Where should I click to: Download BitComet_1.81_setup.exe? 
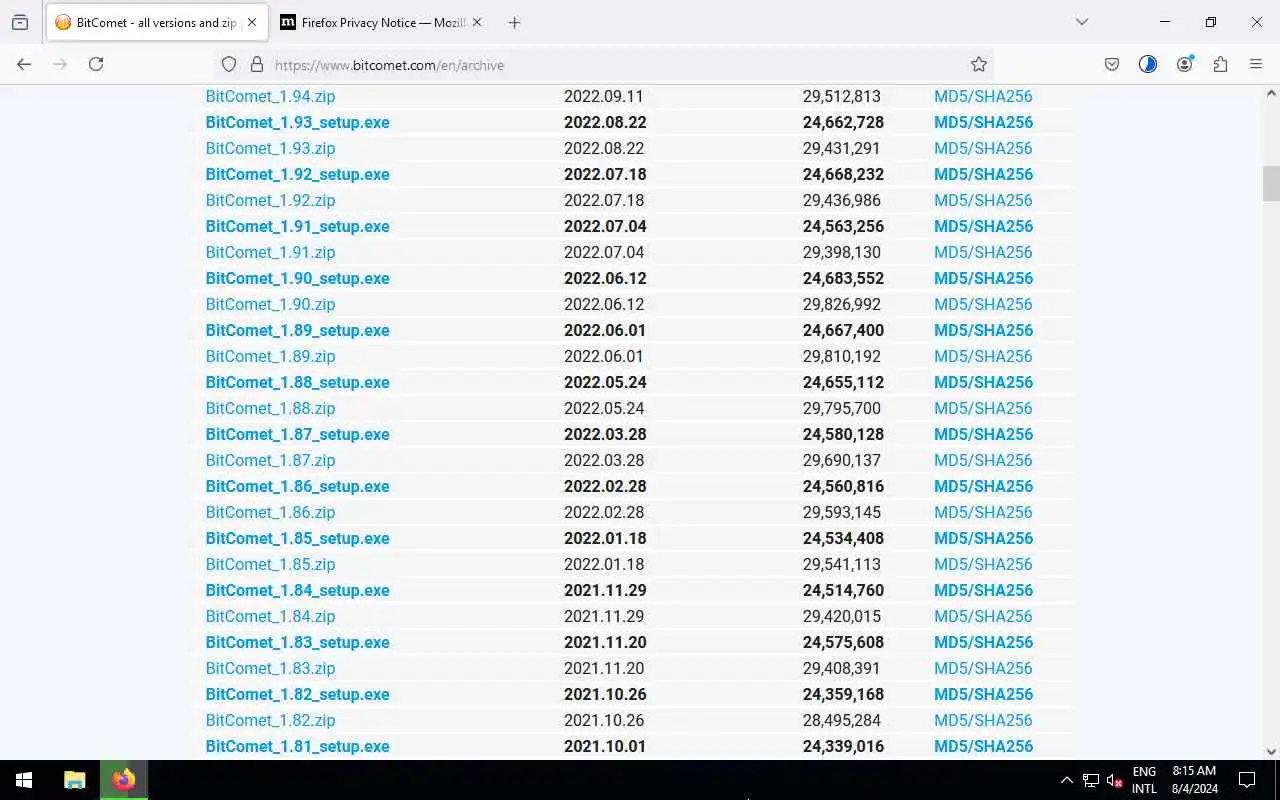[297, 746]
